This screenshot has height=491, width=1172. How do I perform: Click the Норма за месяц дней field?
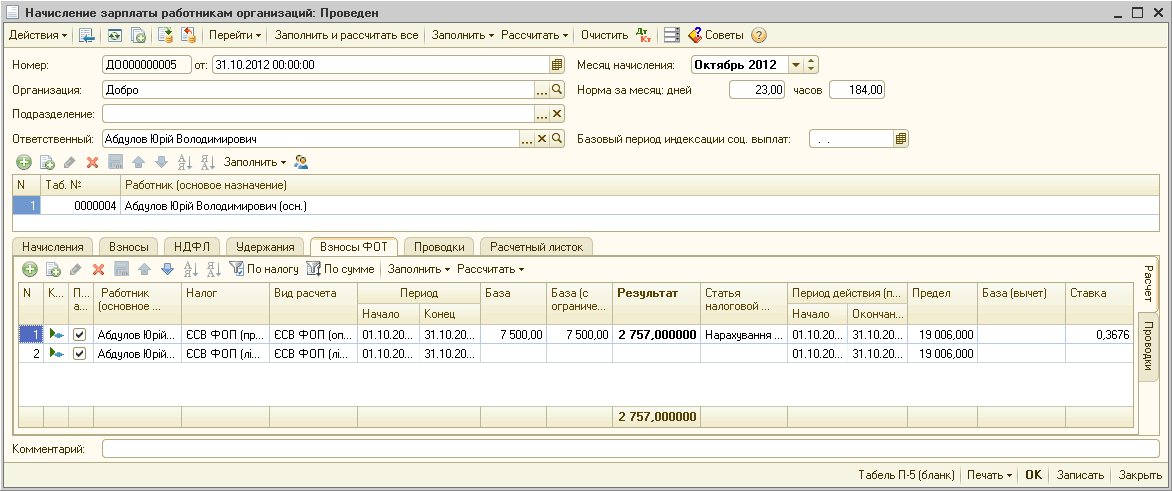click(757, 90)
